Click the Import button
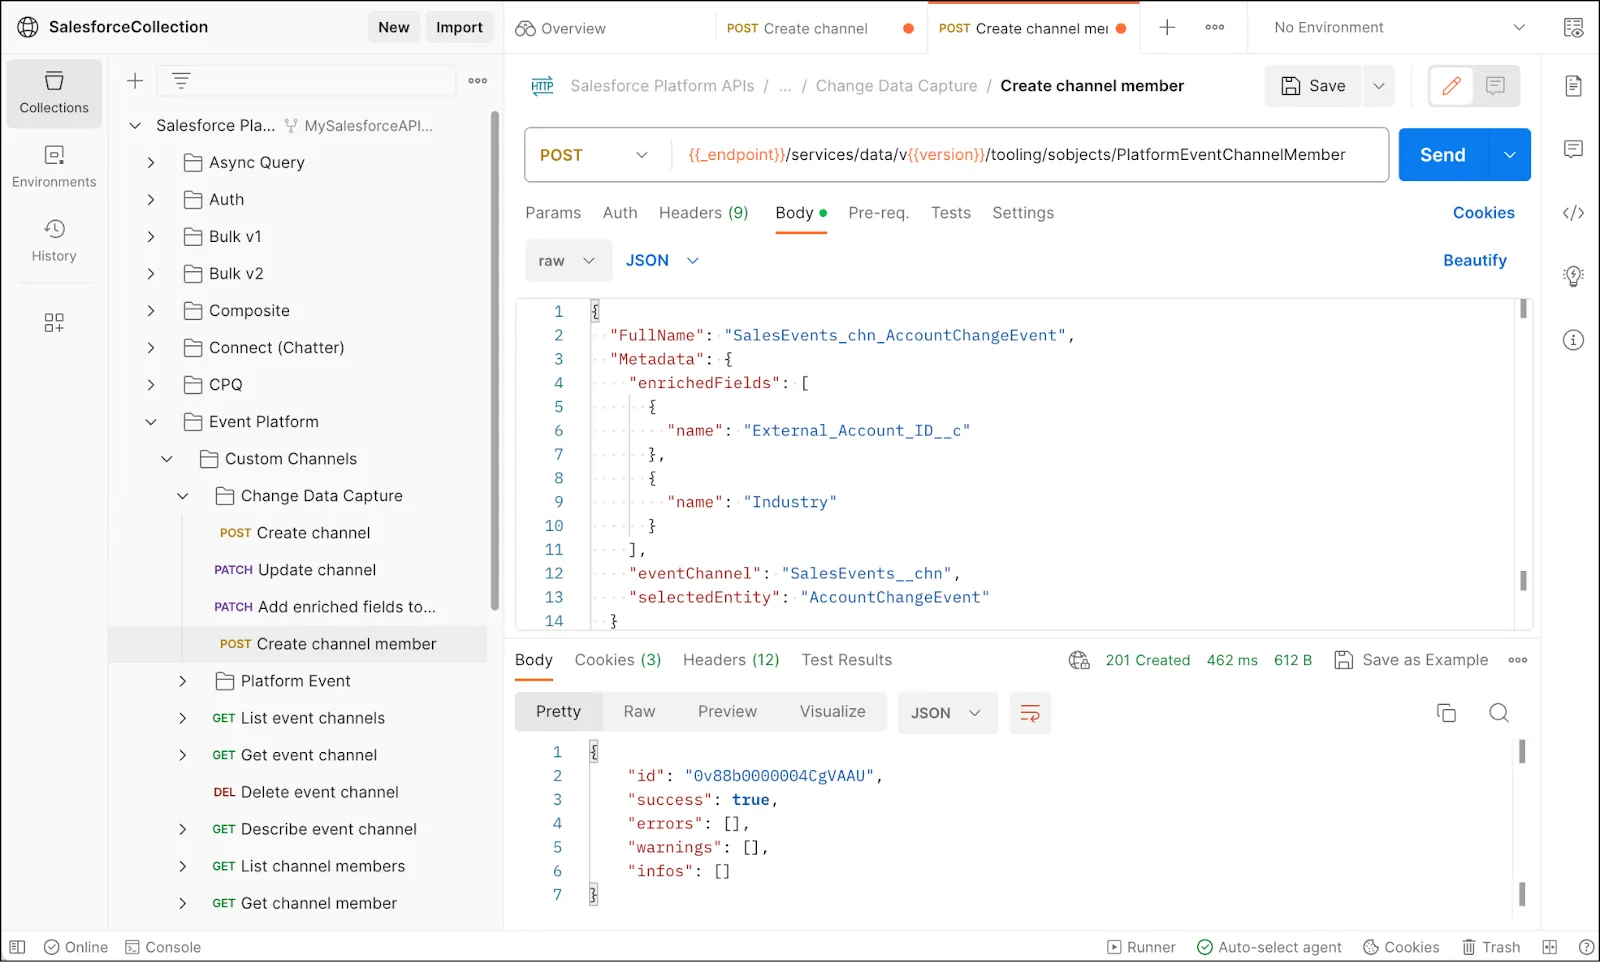 [459, 27]
